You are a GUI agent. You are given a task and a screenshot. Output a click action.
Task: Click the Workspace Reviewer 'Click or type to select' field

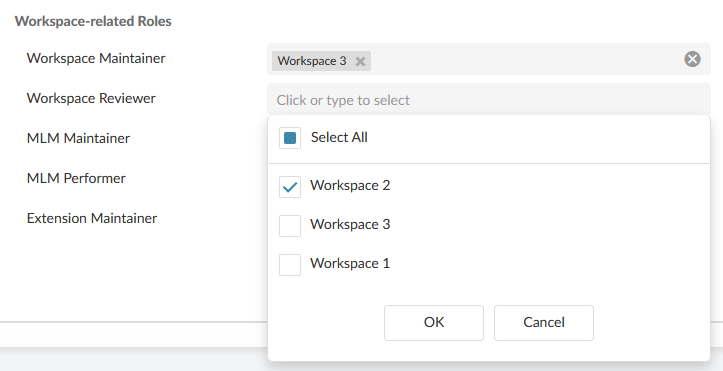489,100
